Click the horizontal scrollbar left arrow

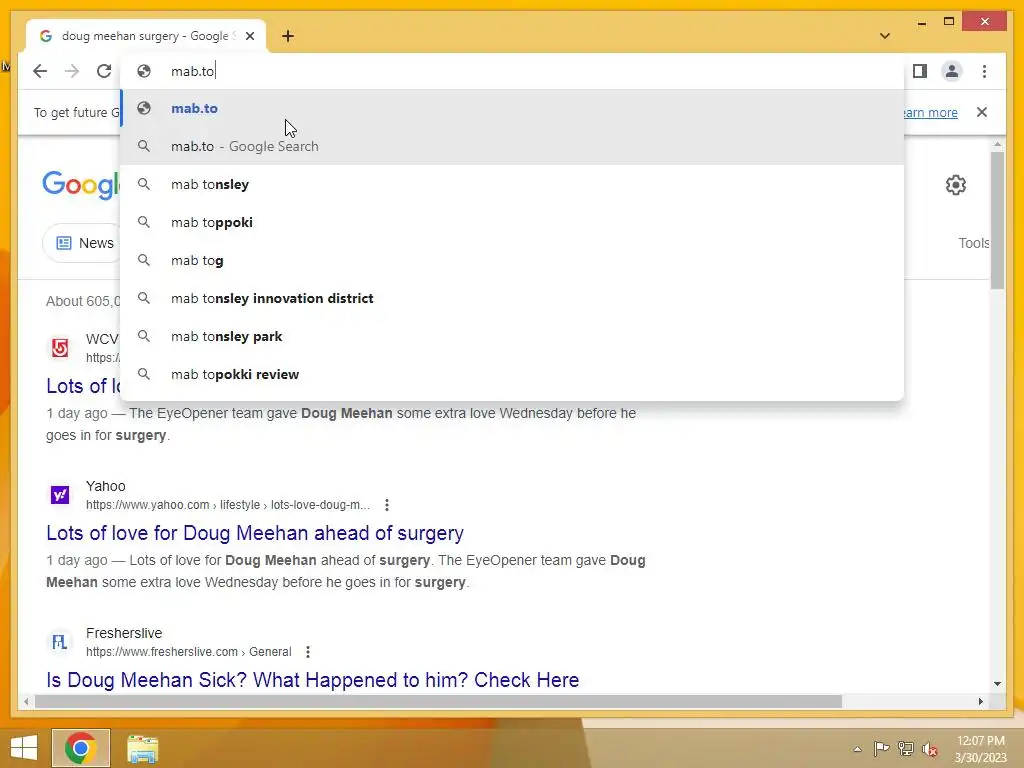[x=25, y=701]
